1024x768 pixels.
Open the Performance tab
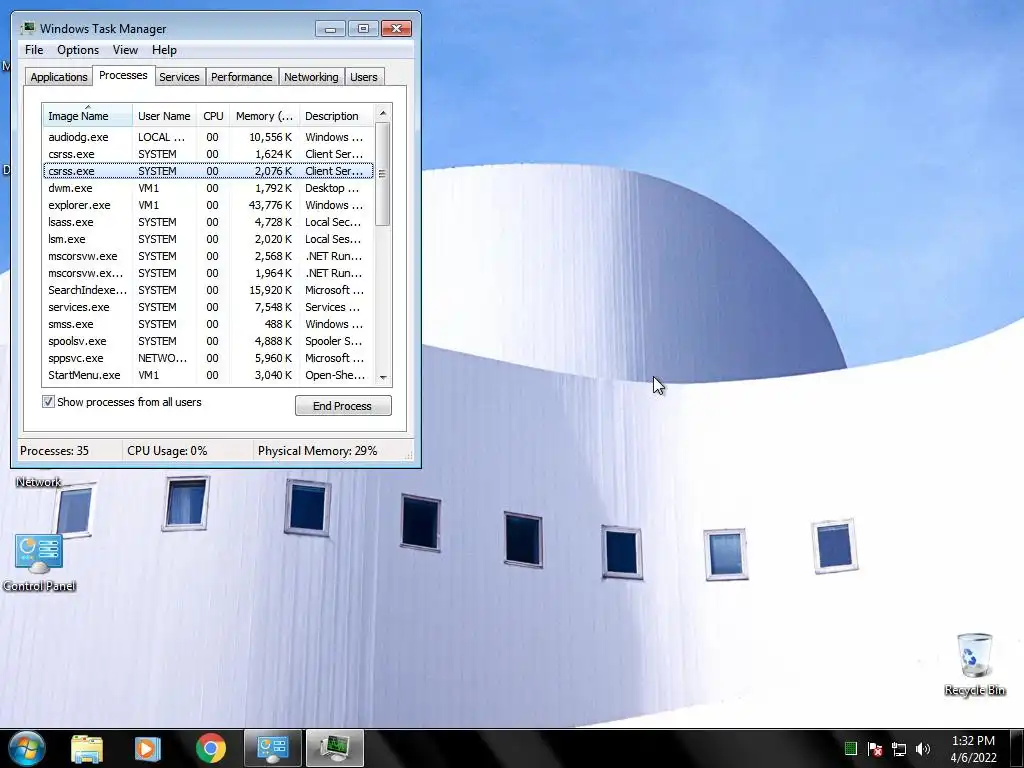[241, 77]
